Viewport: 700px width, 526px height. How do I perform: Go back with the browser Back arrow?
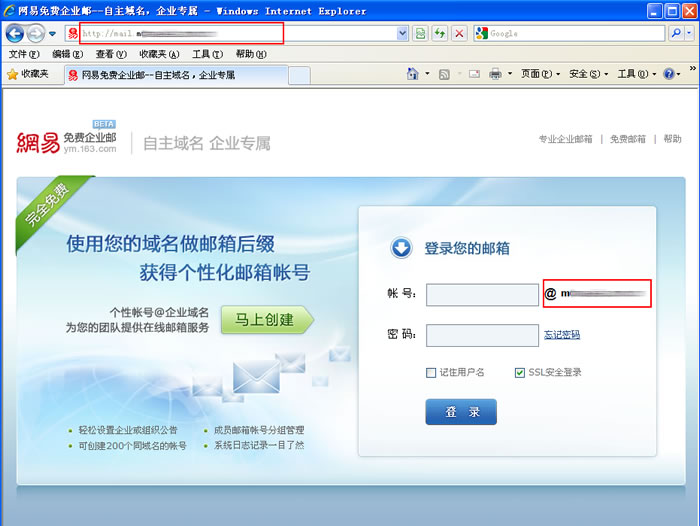15,33
